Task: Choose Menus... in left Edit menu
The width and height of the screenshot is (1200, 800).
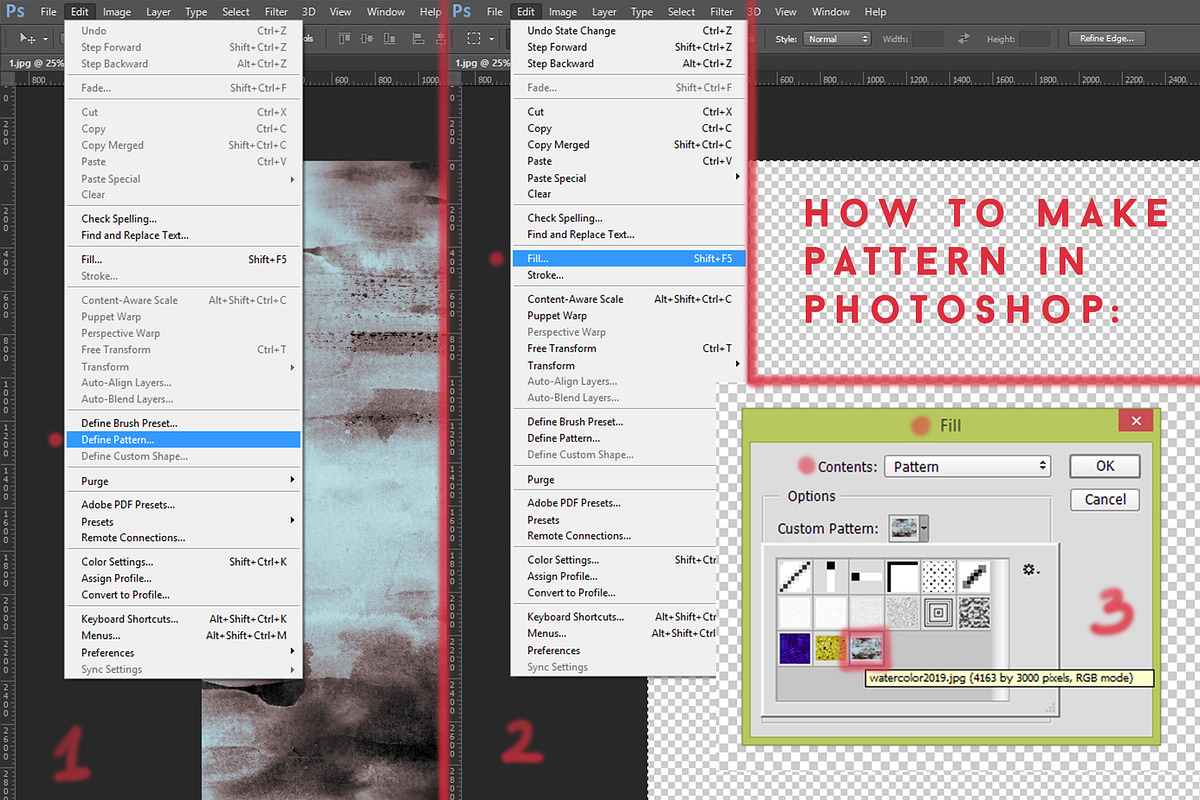Action: [183, 635]
